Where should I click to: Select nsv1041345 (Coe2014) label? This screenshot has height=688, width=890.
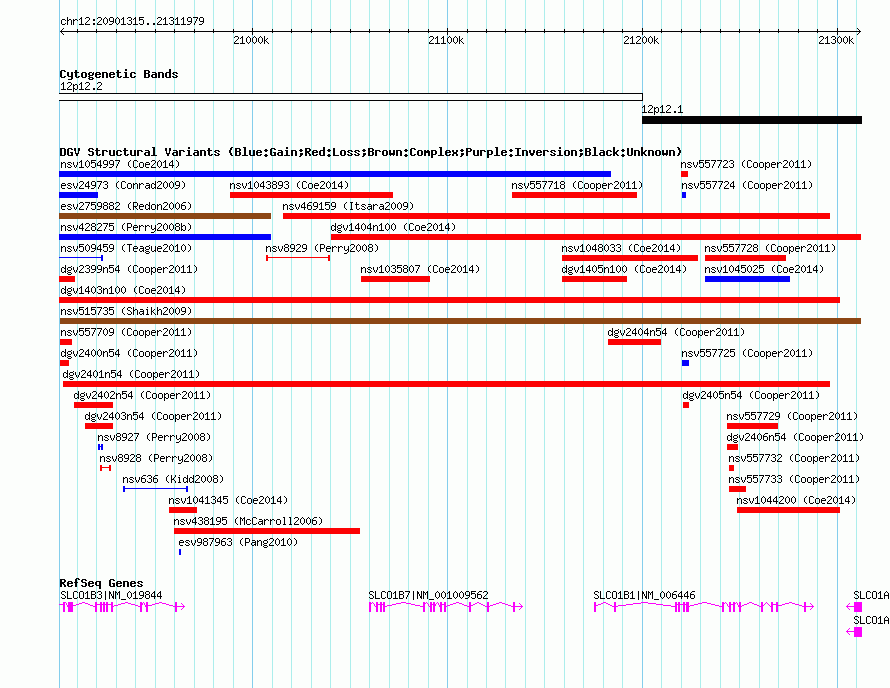(x=228, y=500)
